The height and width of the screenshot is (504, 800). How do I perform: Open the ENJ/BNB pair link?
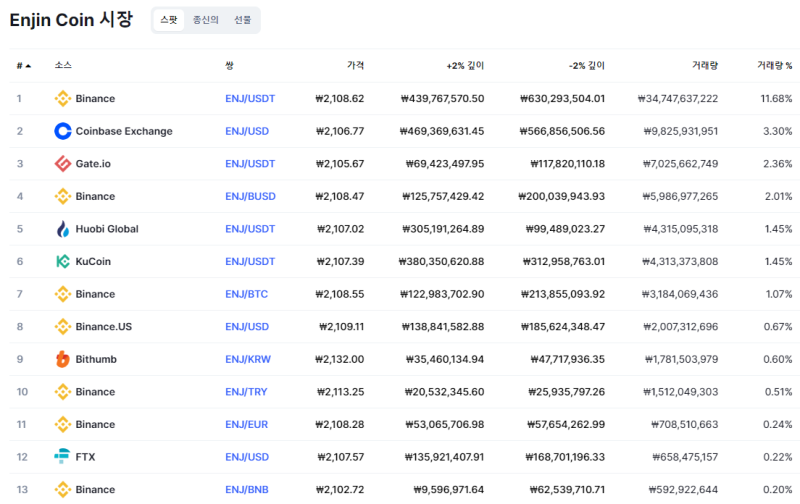[247, 490]
